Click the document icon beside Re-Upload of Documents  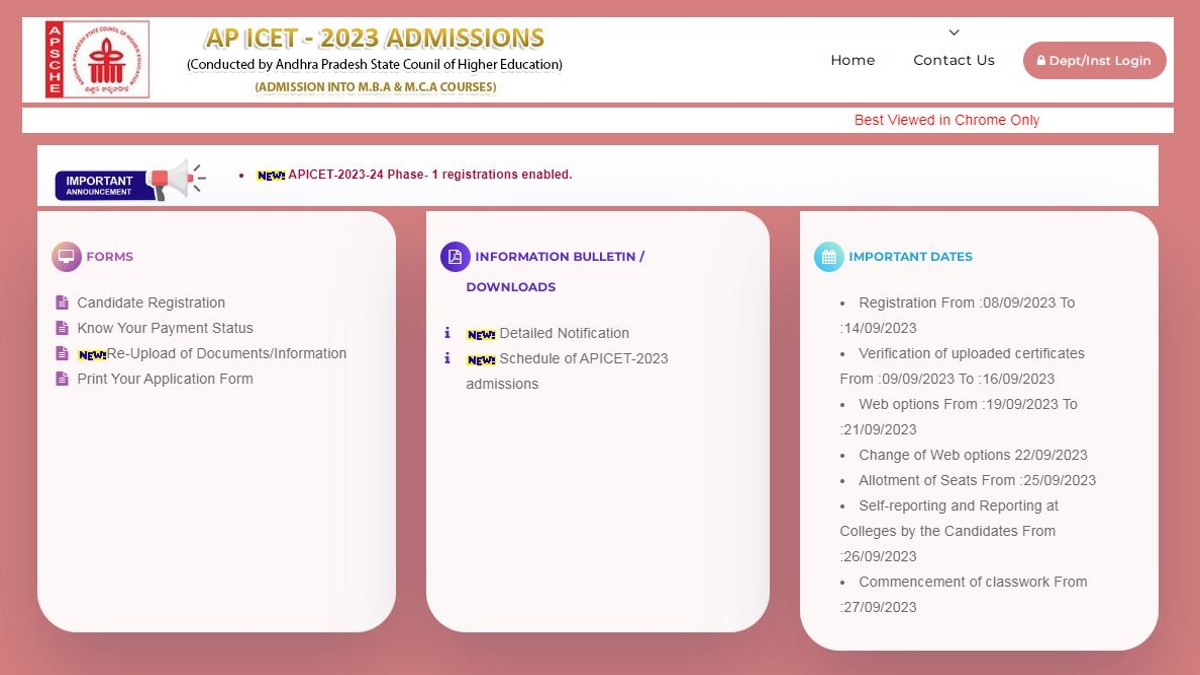62,354
